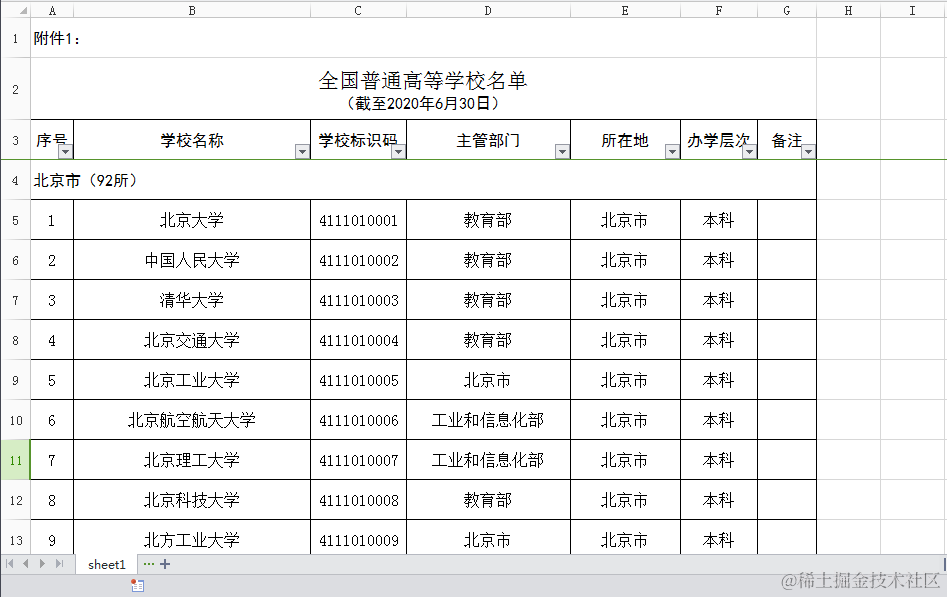Select row 1 header

pos(15,38)
